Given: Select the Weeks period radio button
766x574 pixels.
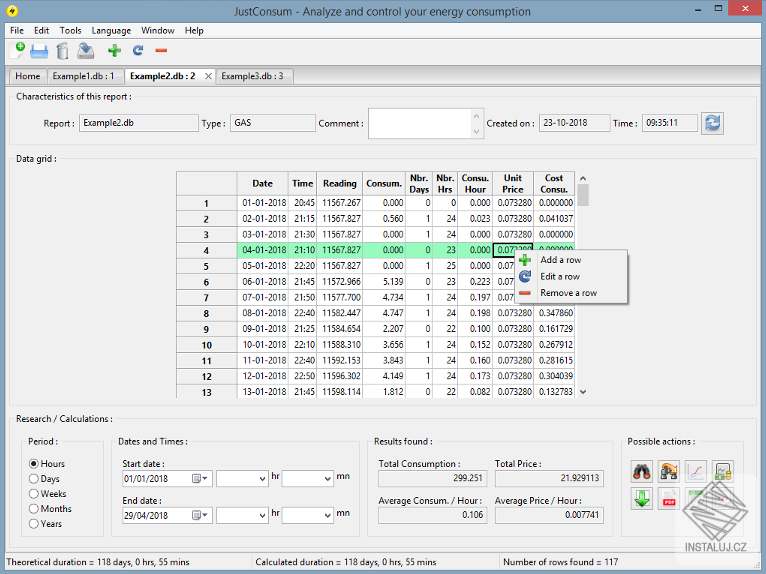Looking at the screenshot, I should (x=34, y=494).
